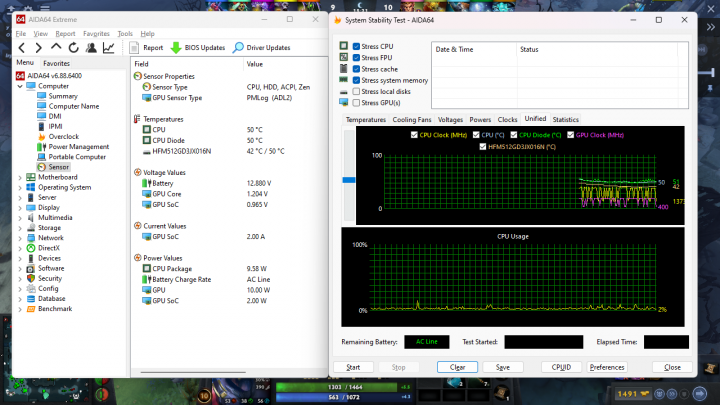This screenshot has width=720, height=405.
Task: Switch to the Cooling Fans tab
Action: [x=412, y=119]
